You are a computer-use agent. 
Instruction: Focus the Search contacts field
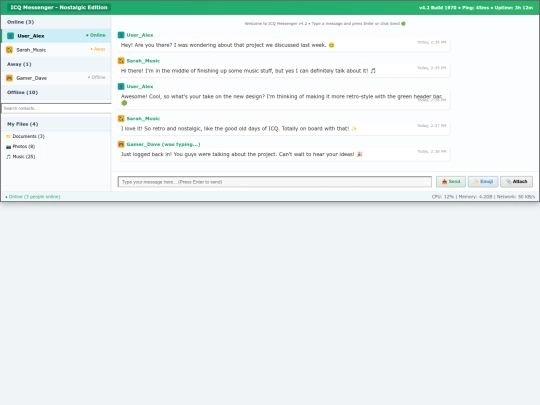click(56, 108)
